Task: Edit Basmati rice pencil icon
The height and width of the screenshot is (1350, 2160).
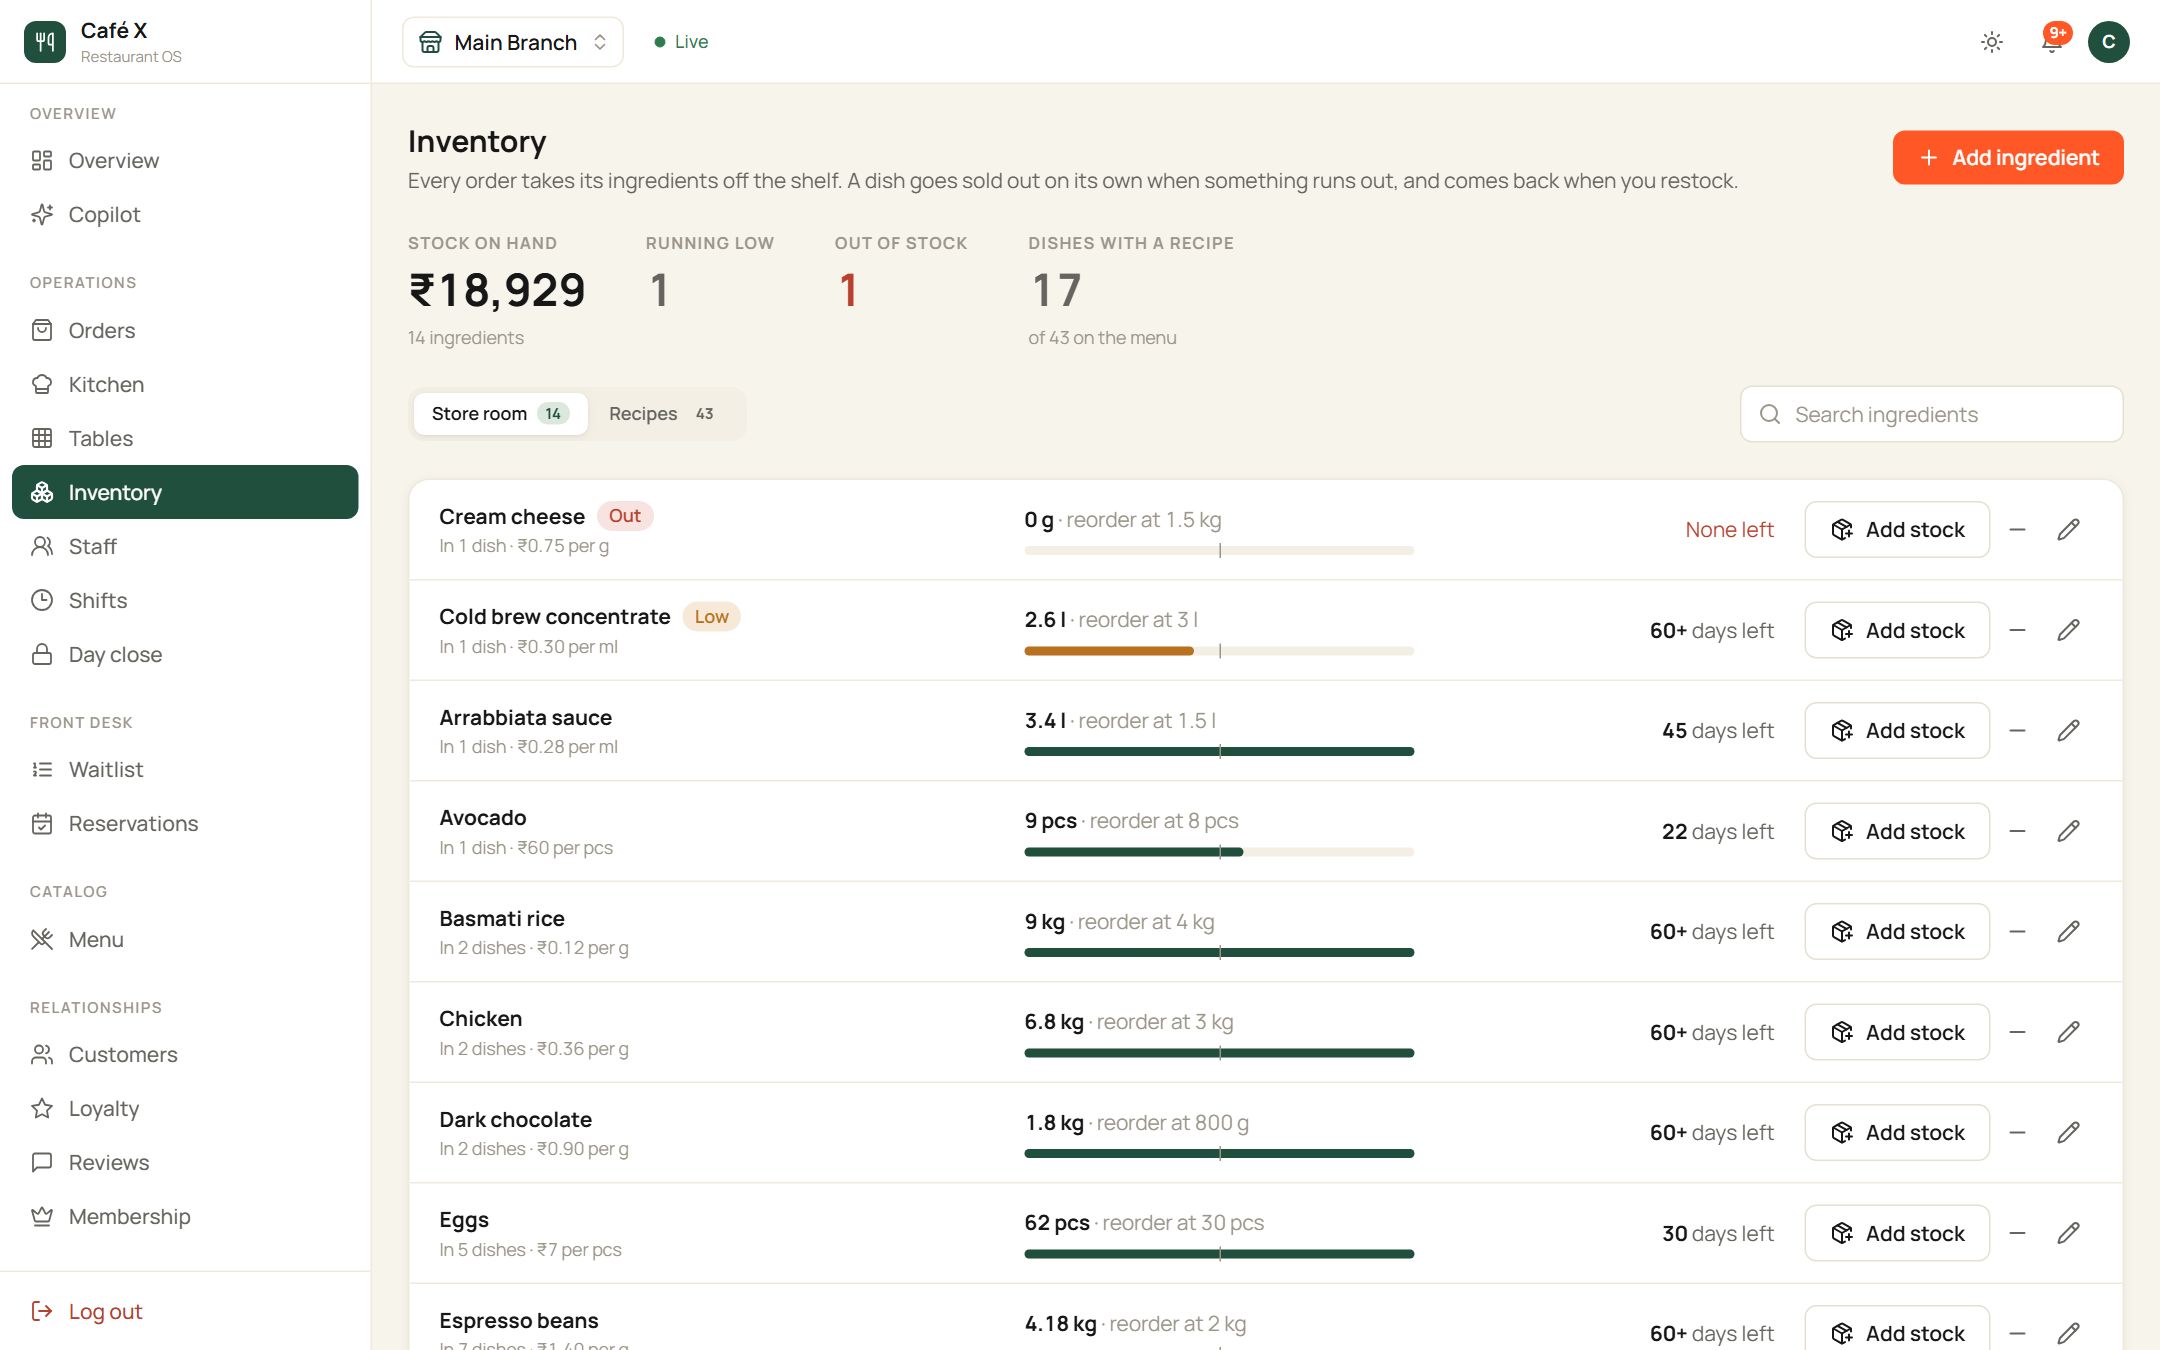Action: click(x=2068, y=931)
